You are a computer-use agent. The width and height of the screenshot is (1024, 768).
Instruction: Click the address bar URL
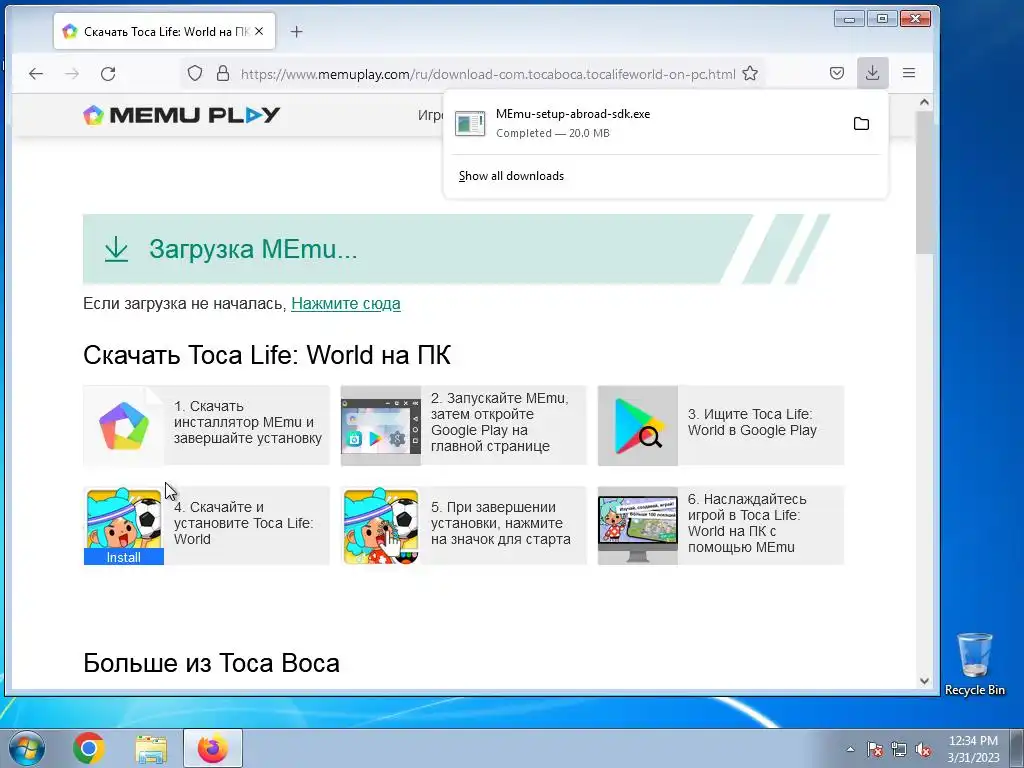tap(488, 74)
